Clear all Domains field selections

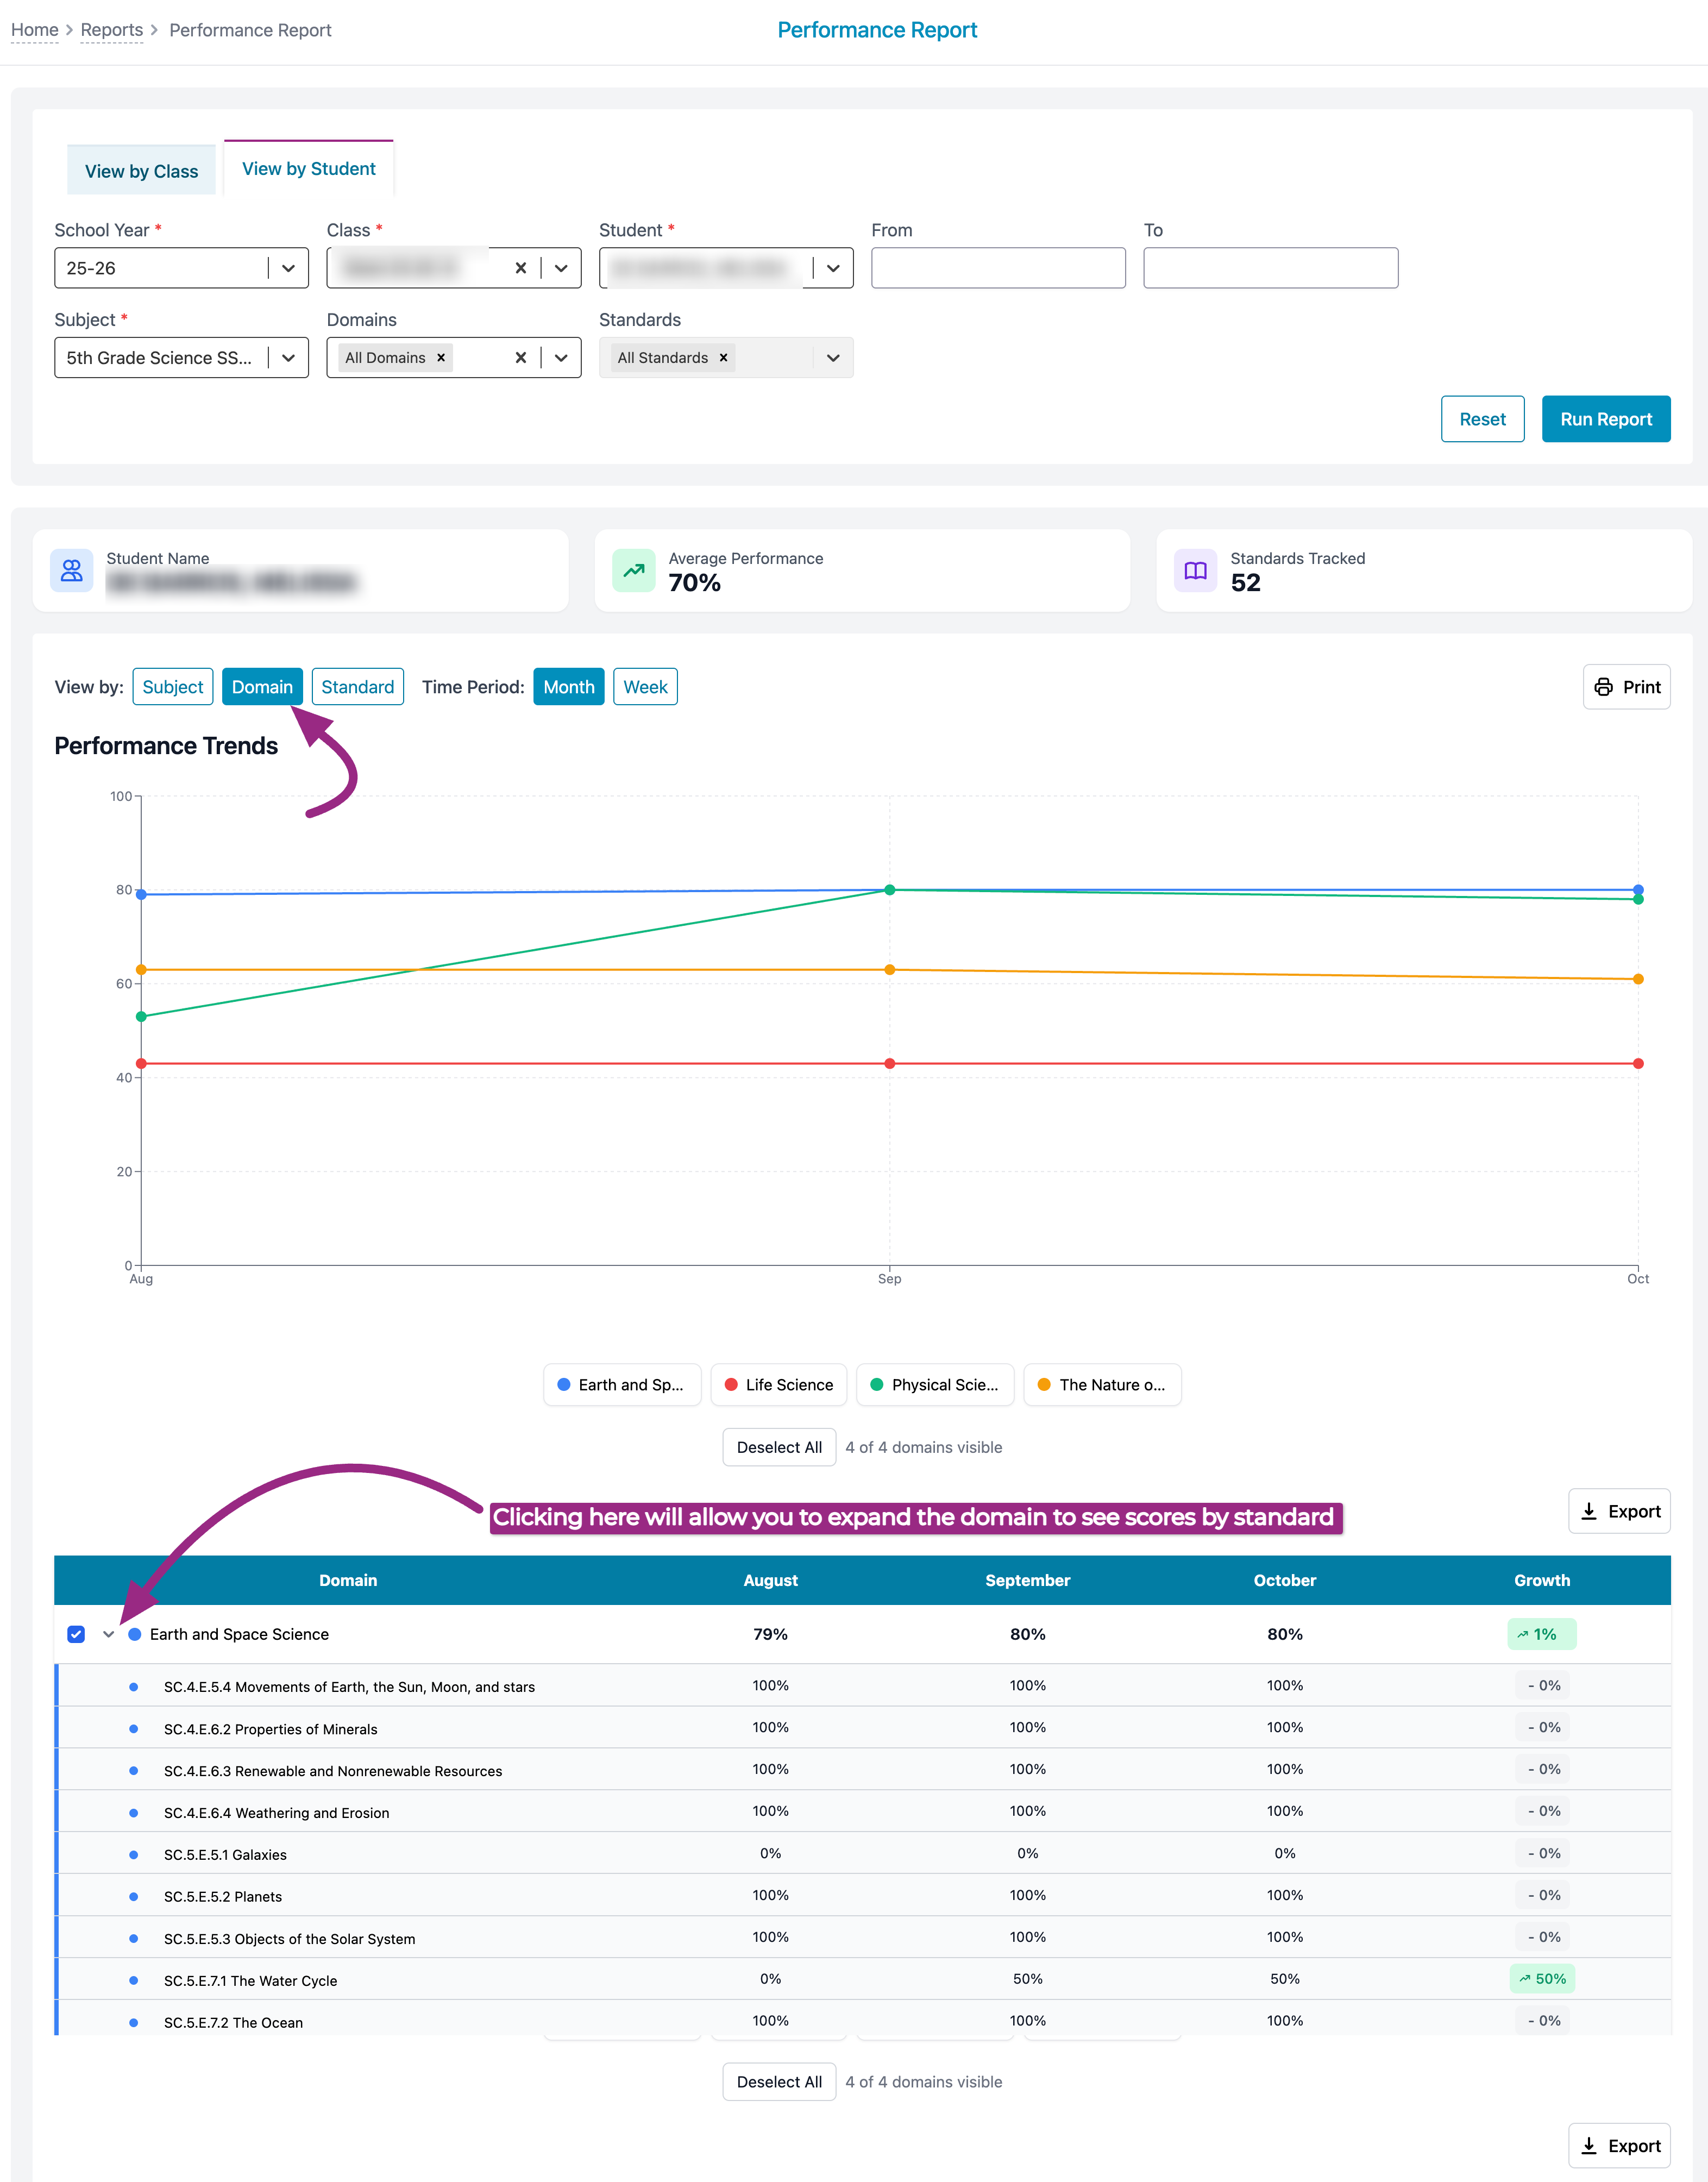520,358
